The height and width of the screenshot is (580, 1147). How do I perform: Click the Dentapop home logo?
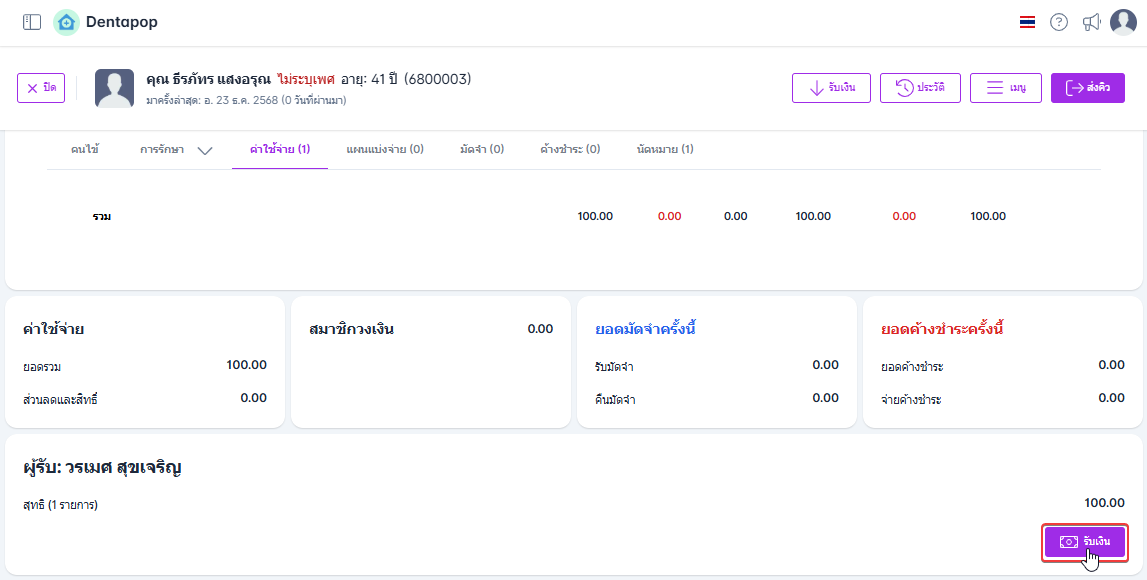click(66, 22)
